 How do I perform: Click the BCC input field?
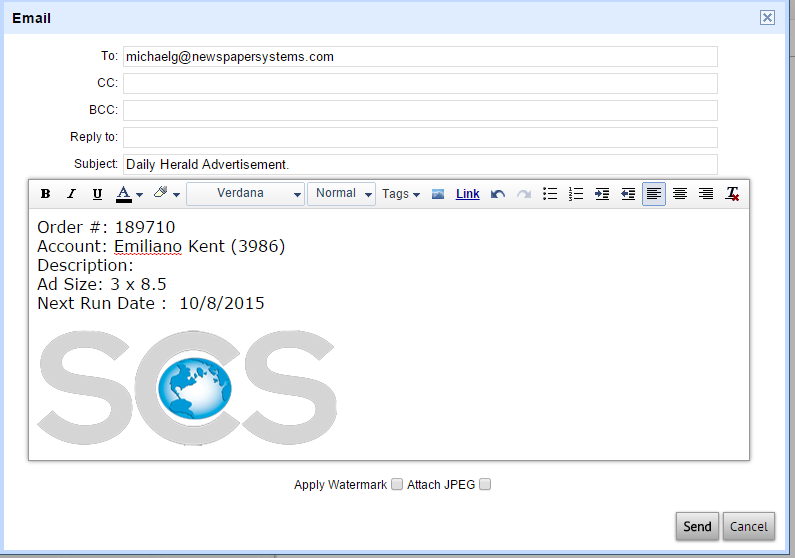point(420,110)
